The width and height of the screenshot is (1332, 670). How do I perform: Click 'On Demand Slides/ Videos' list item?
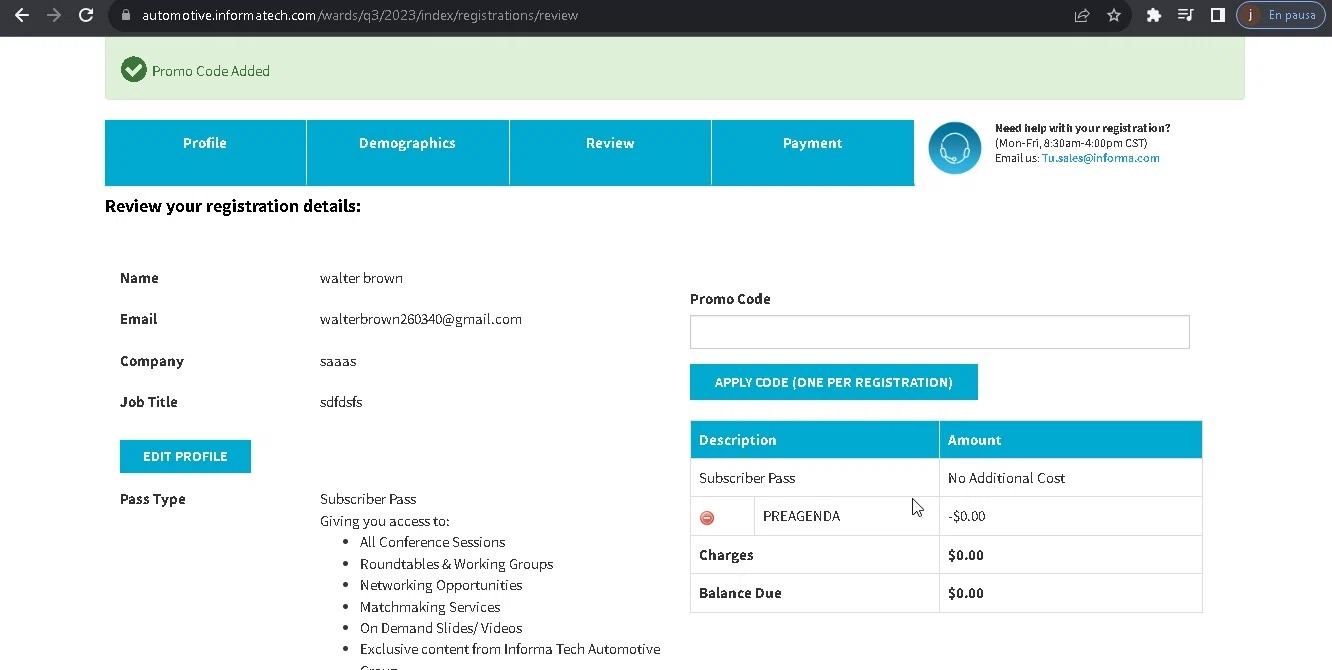(x=441, y=628)
